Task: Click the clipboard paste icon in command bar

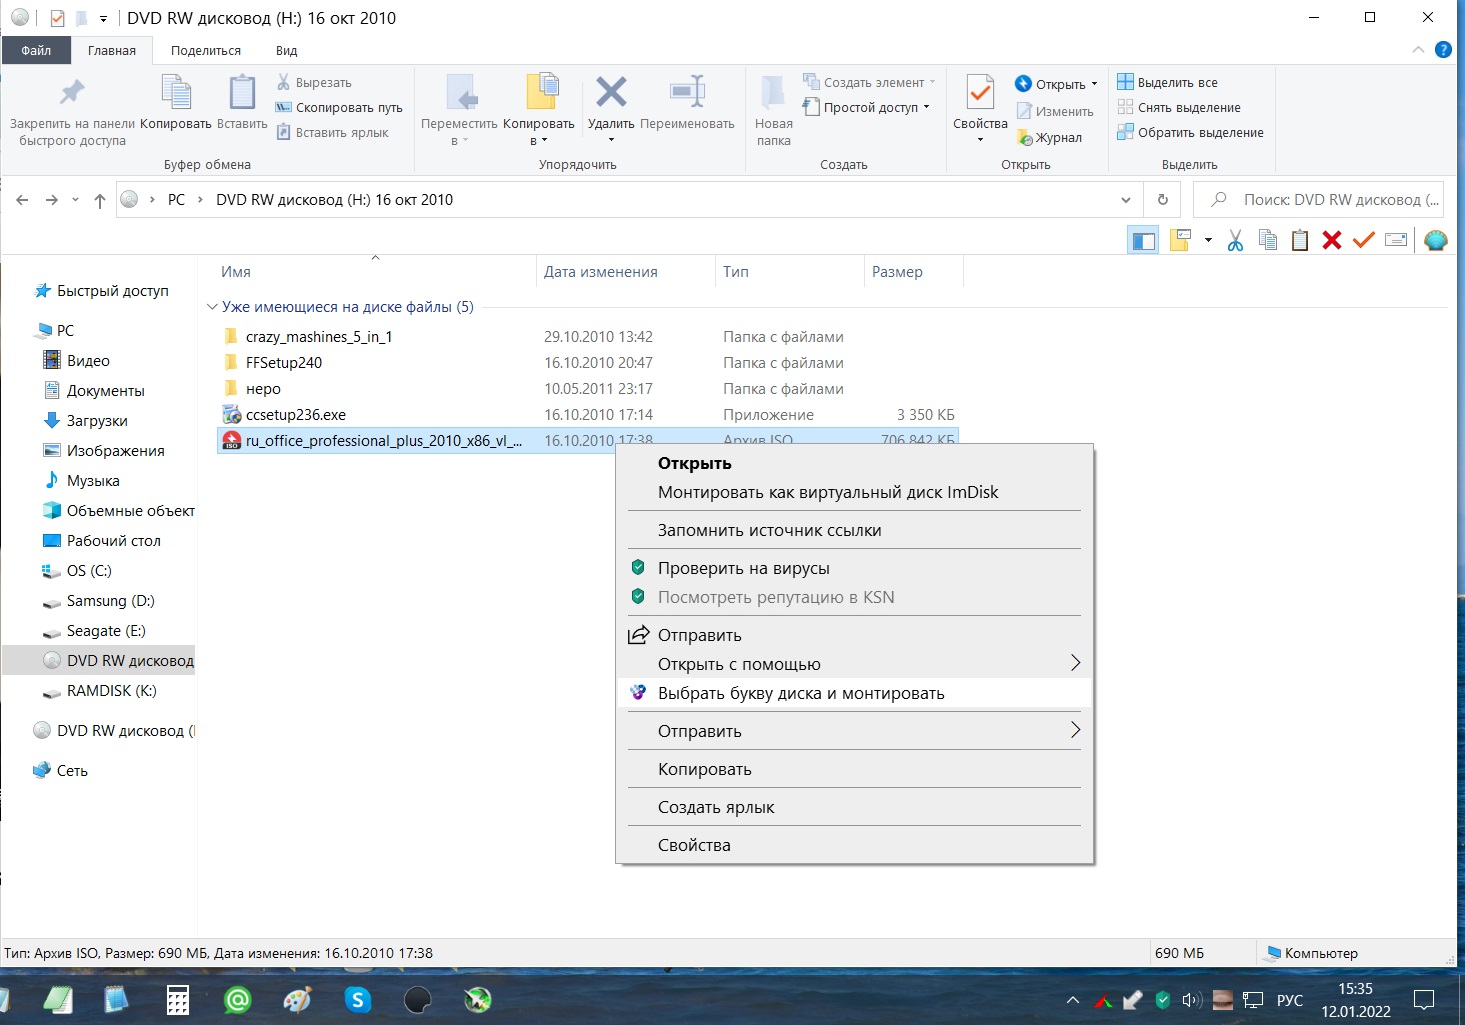Action: coord(1299,240)
